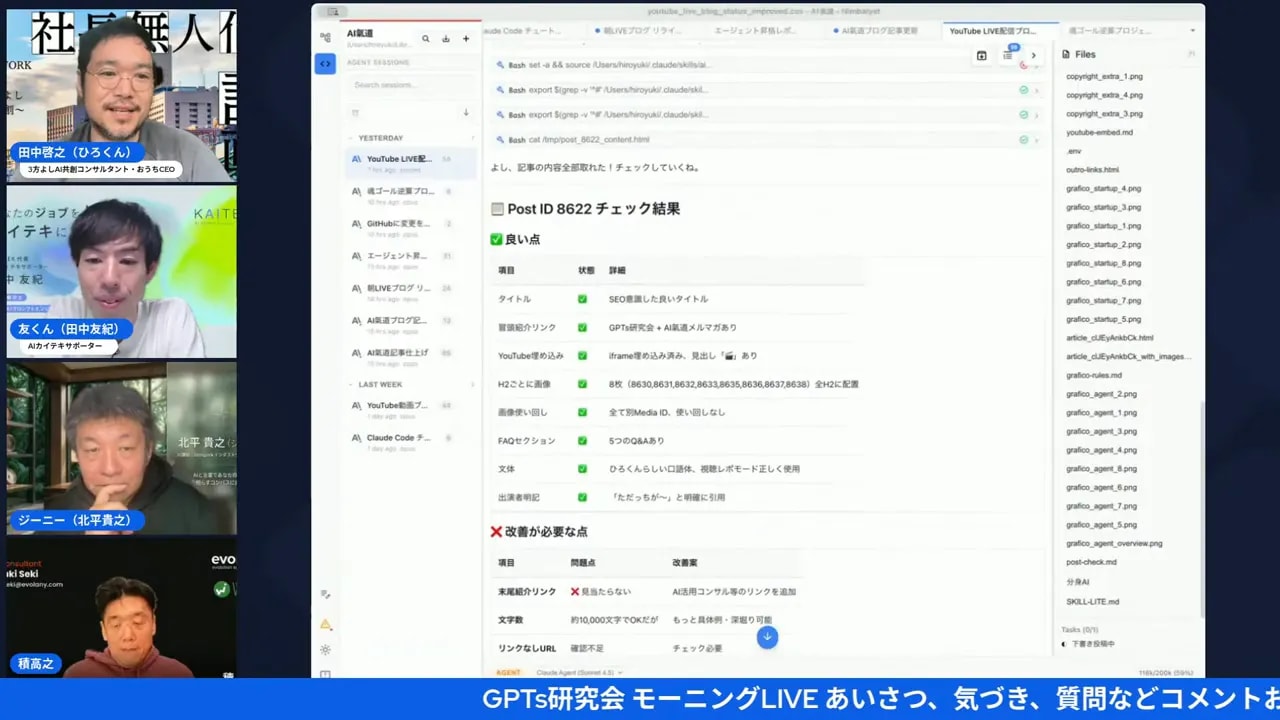Click the preview panel icon near the notification badge
This screenshot has width=1280, height=720.
click(982, 56)
